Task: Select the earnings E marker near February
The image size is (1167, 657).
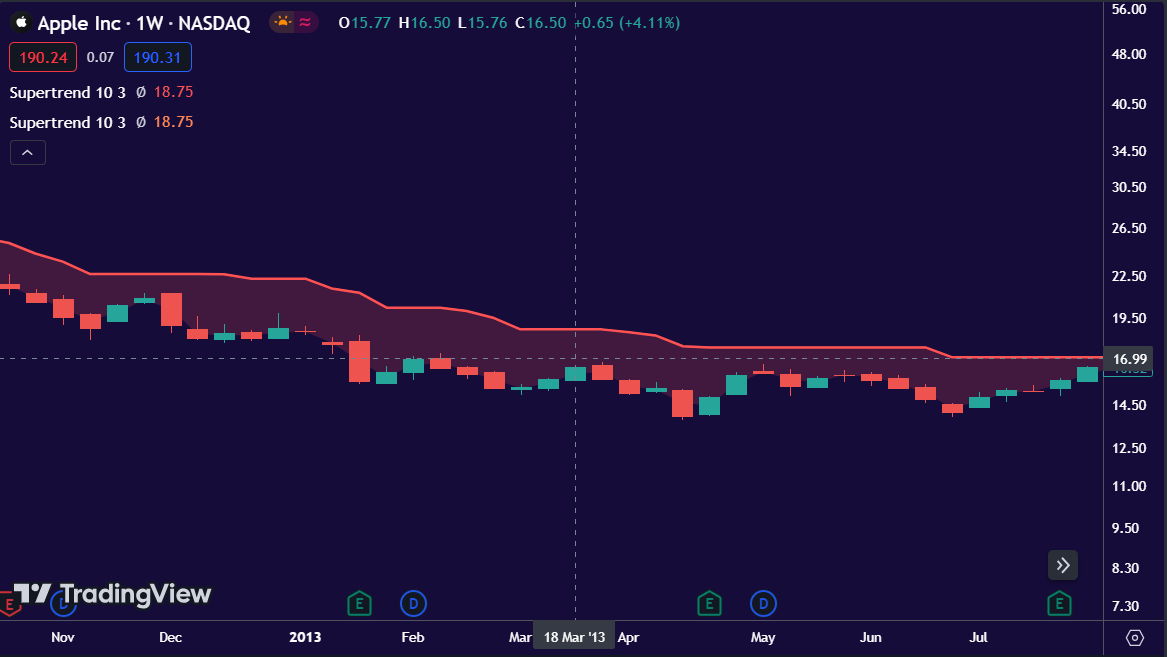Action: [359, 603]
